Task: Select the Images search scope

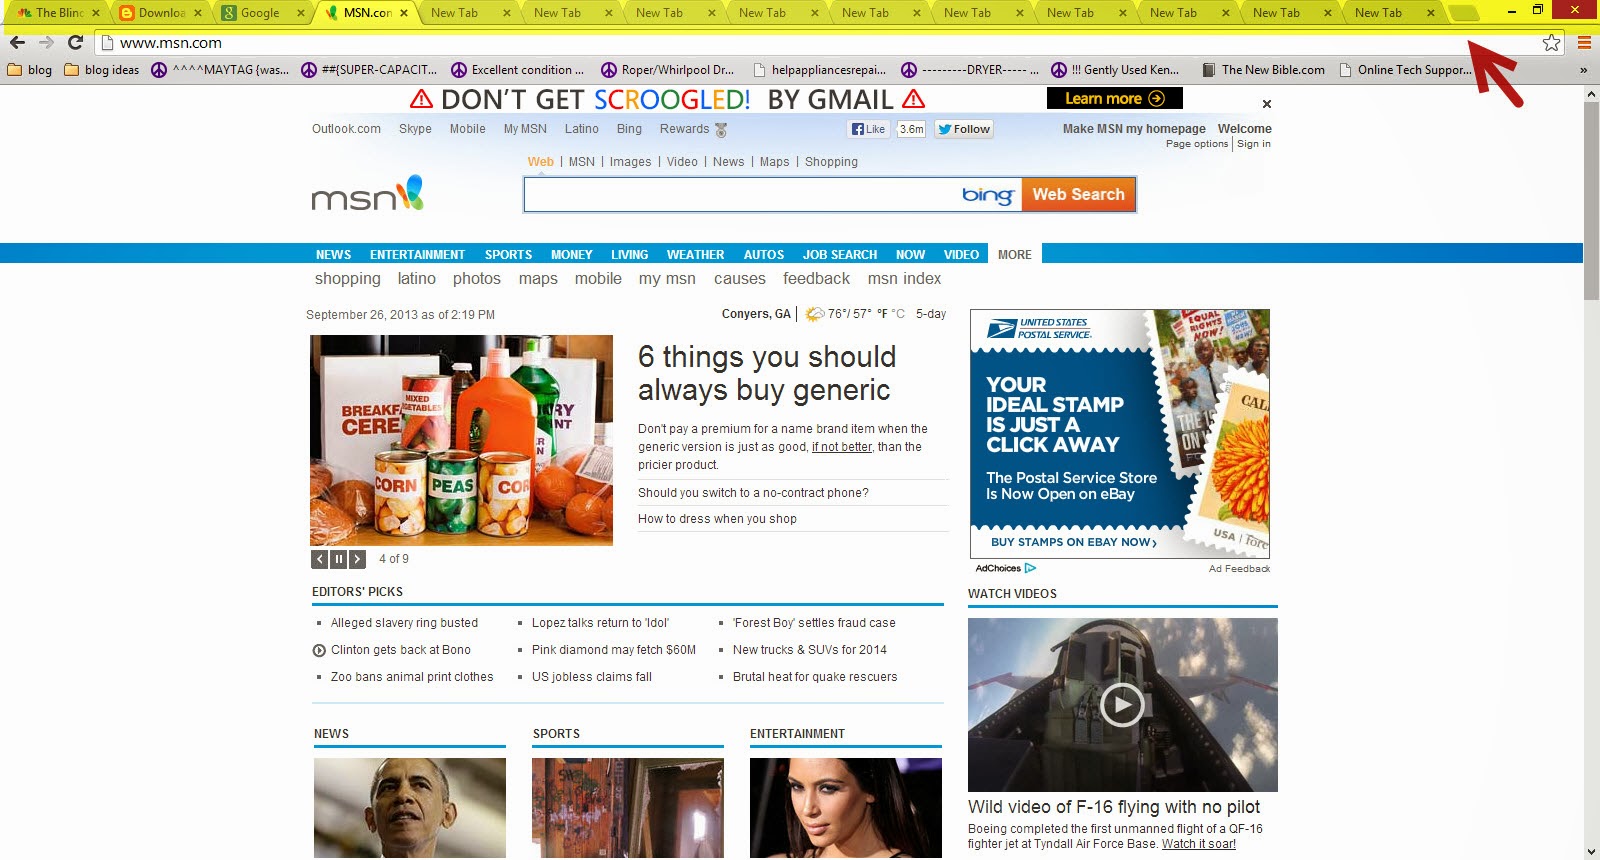Action: [630, 162]
